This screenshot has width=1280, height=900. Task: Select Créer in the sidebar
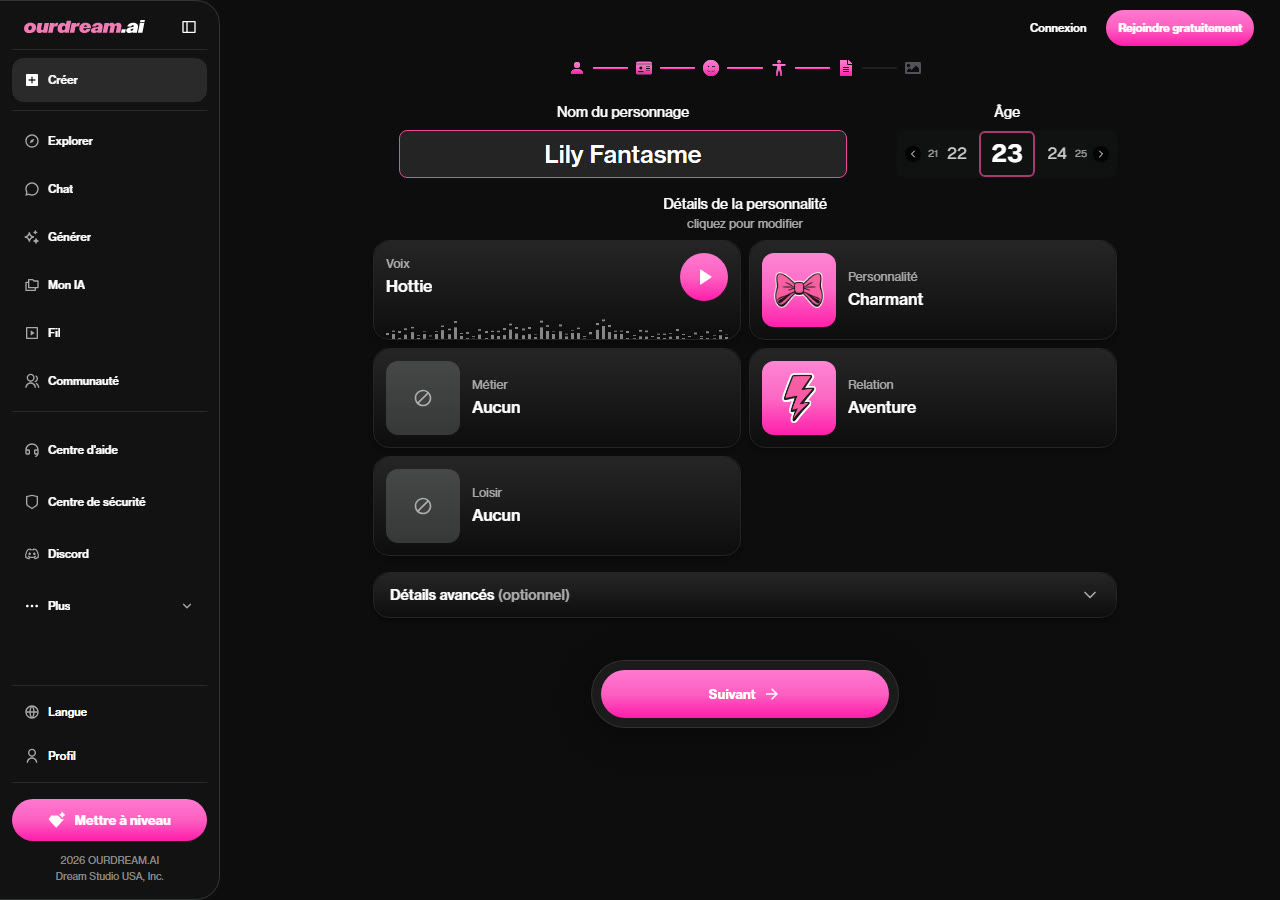[x=109, y=80]
